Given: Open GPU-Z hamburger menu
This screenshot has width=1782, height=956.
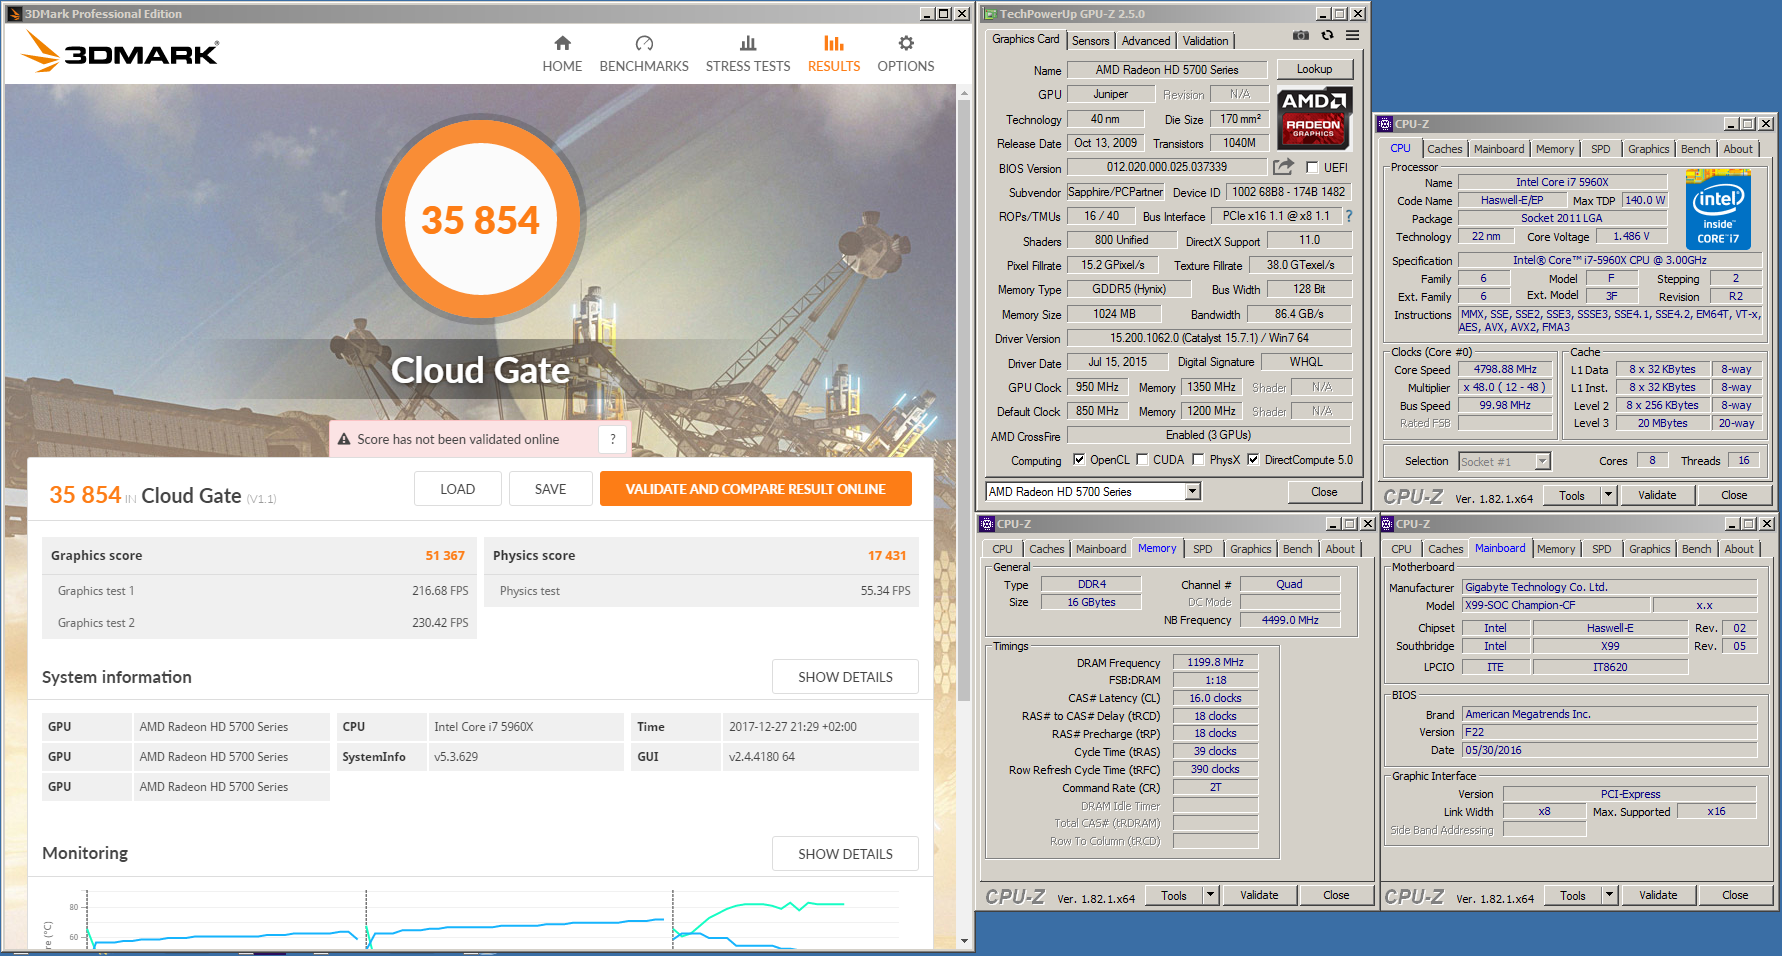Looking at the screenshot, I should [x=1352, y=35].
